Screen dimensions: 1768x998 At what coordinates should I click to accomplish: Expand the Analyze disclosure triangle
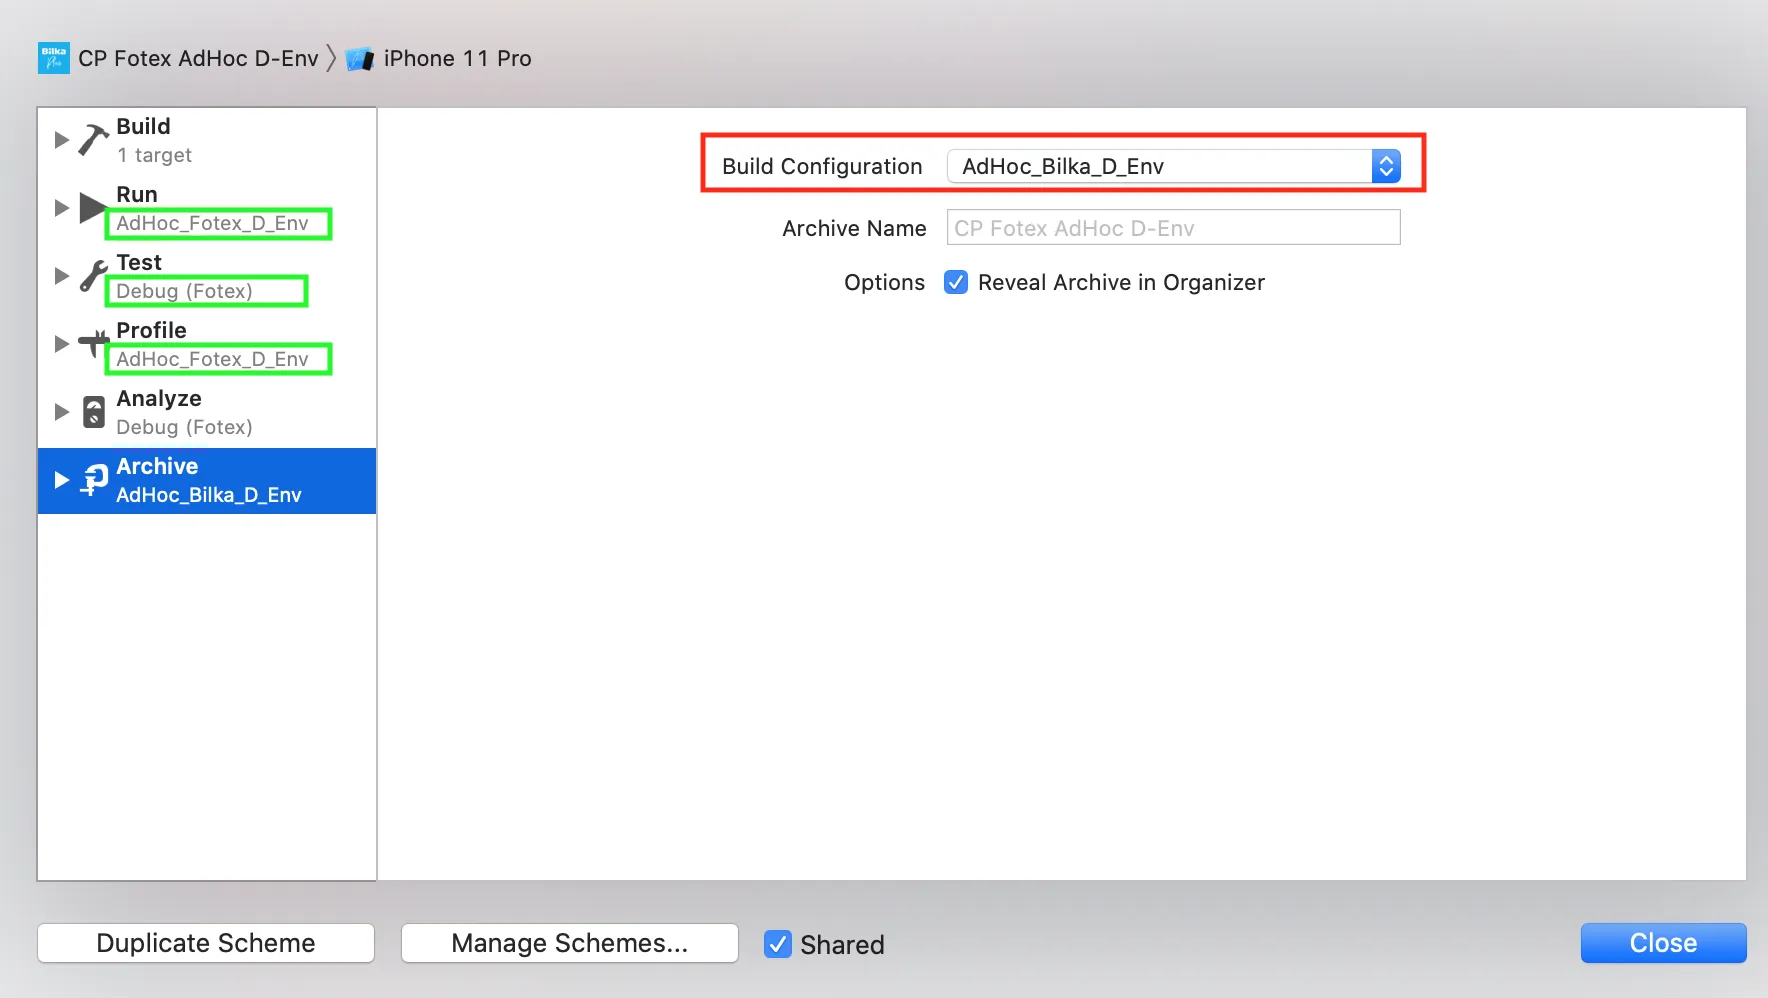[x=61, y=411]
